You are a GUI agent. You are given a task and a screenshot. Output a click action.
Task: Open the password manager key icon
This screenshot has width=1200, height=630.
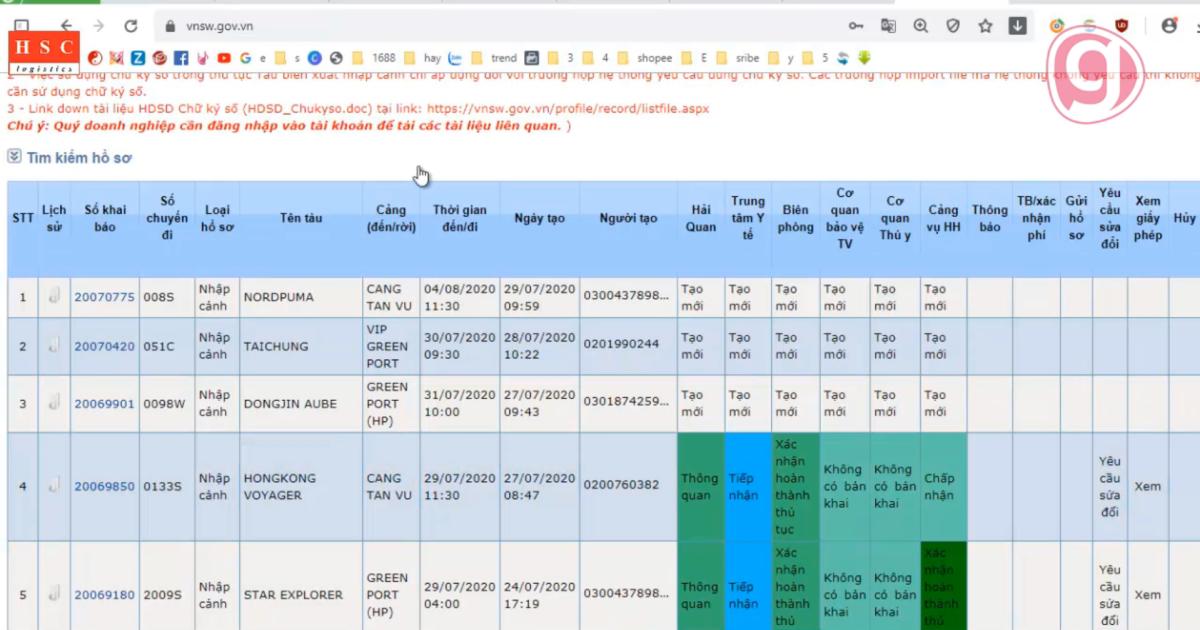[856, 25]
